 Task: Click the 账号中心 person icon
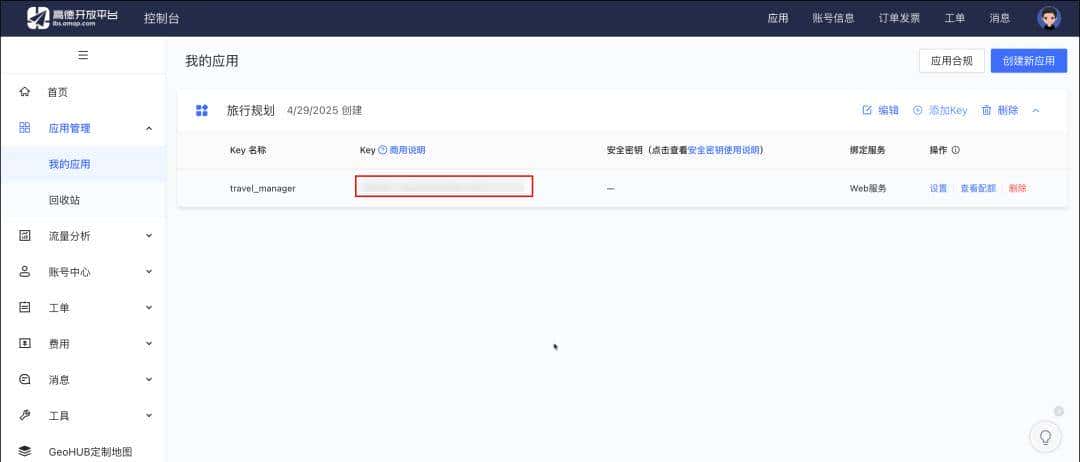click(x=25, y=271)
